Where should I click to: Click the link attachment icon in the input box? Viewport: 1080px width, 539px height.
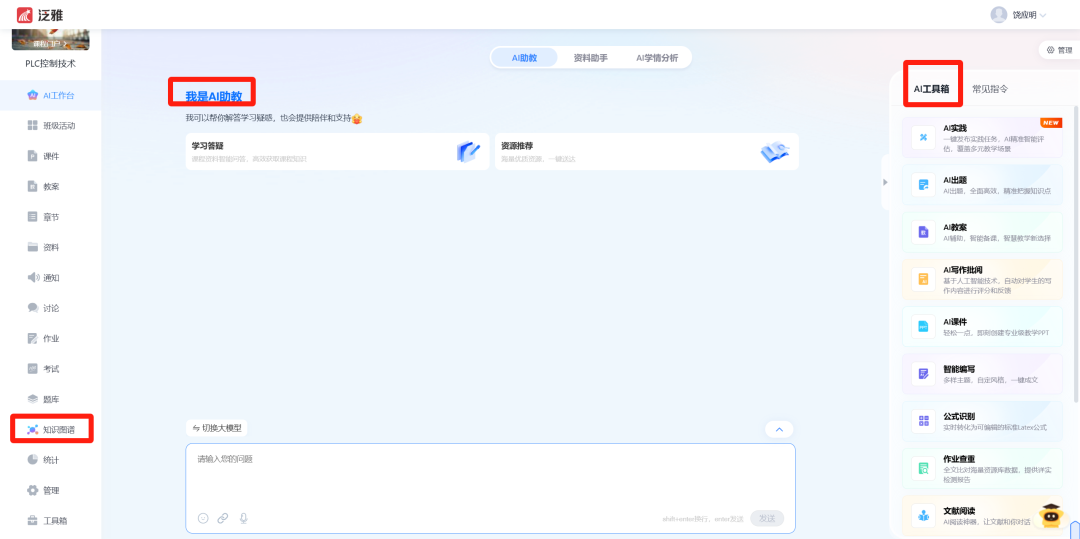[223, 518]
